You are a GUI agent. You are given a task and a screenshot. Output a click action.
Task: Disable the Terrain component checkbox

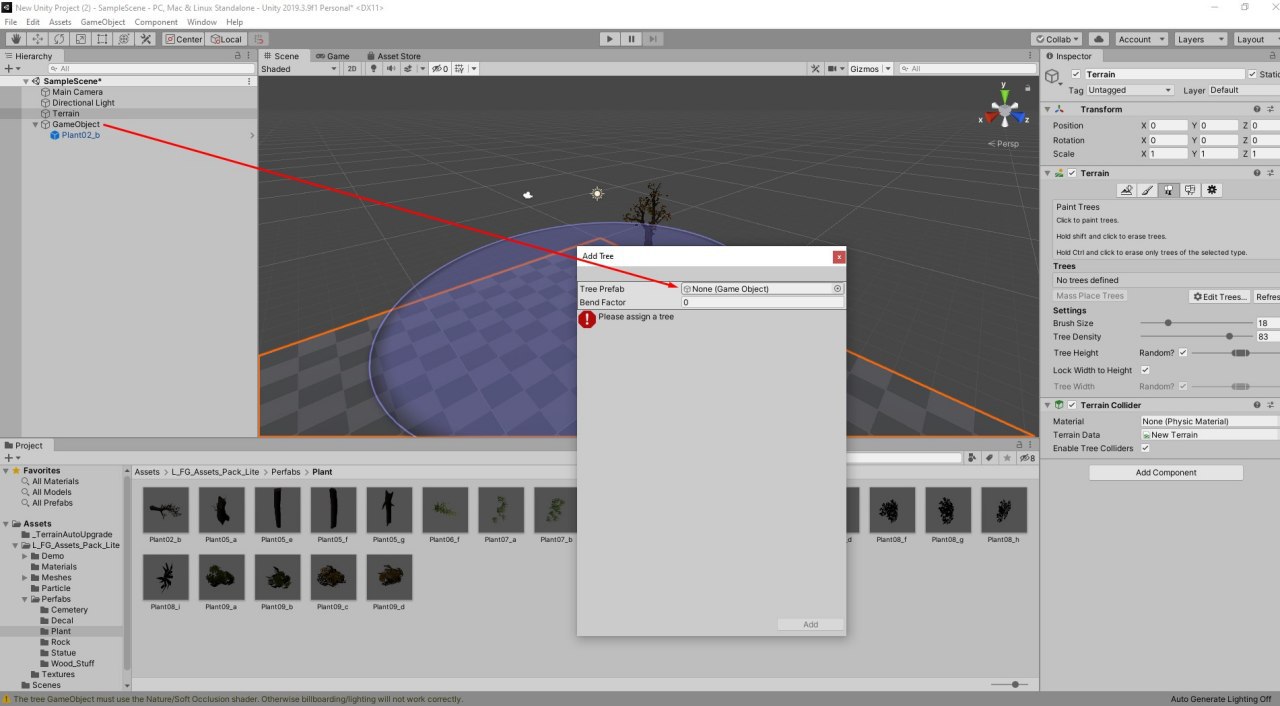coord(1072,173)
